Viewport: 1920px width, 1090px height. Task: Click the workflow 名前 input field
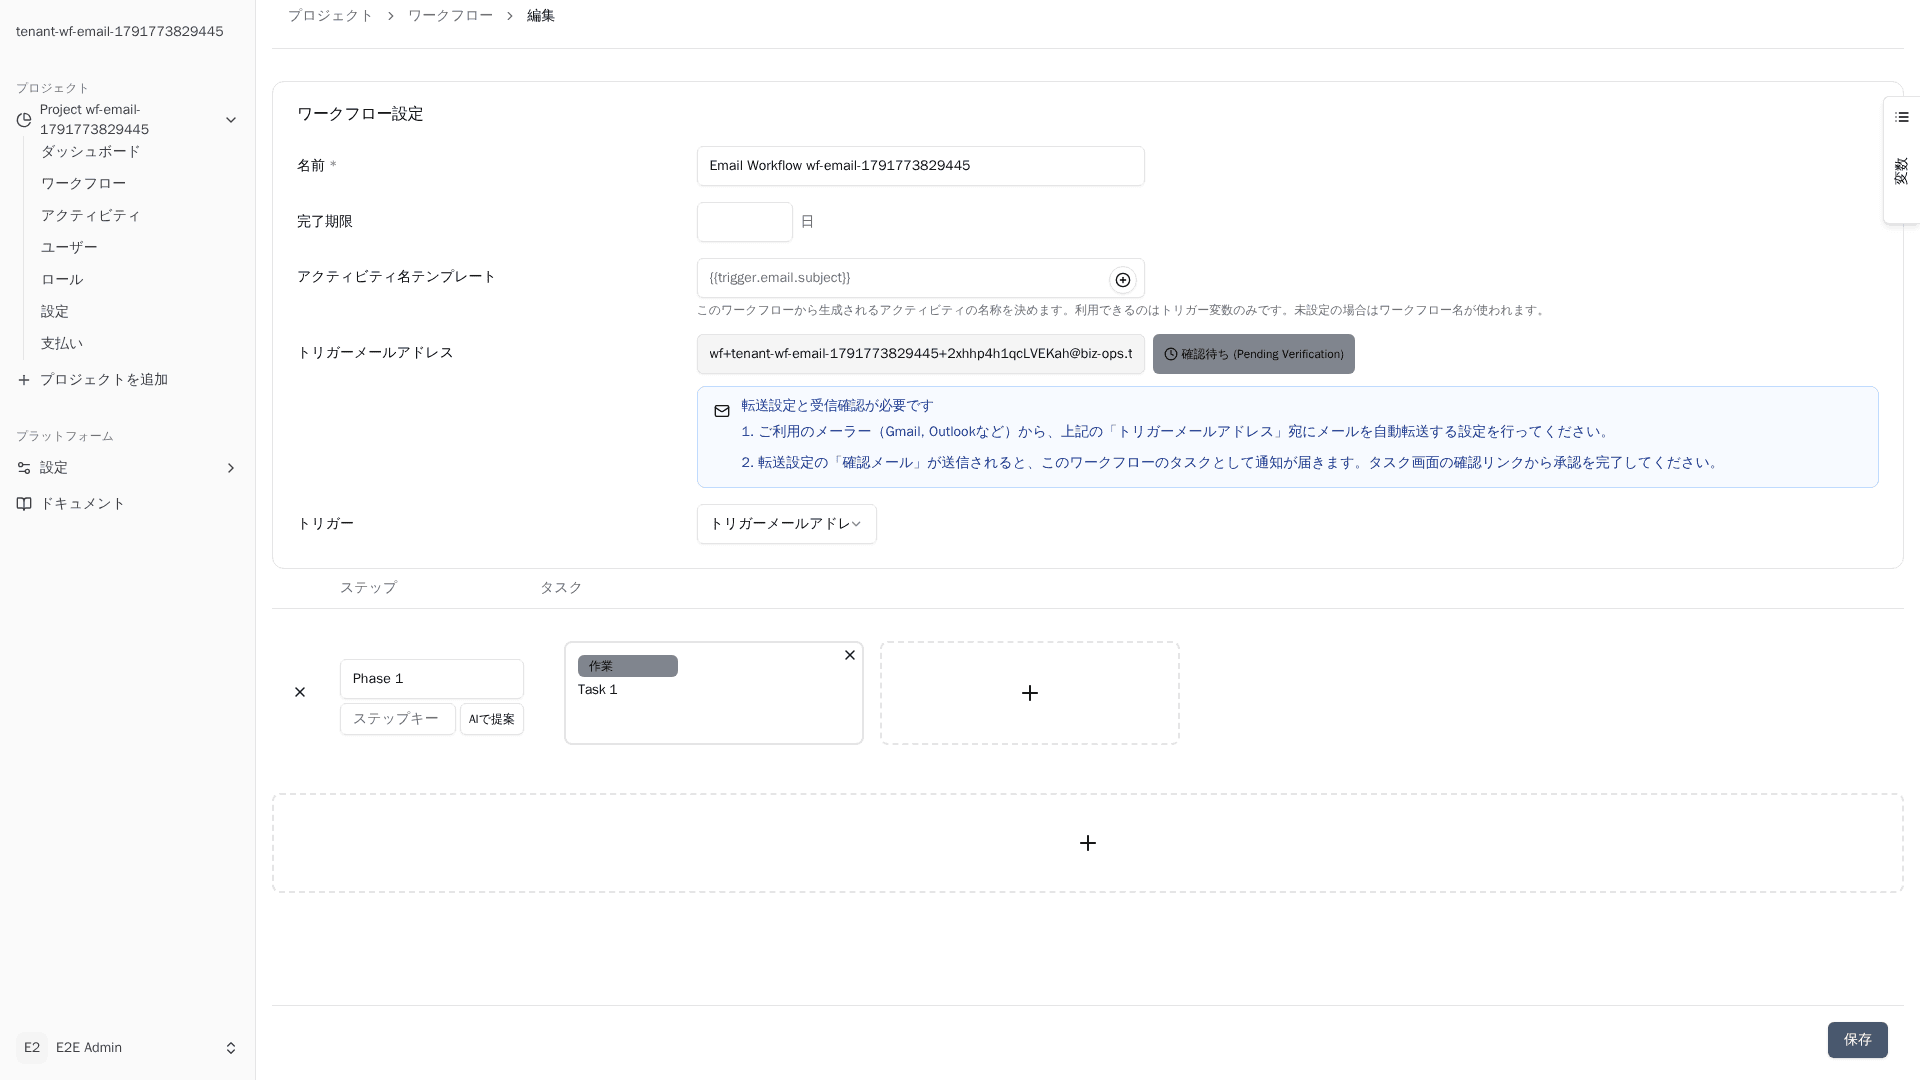point(921,166)
